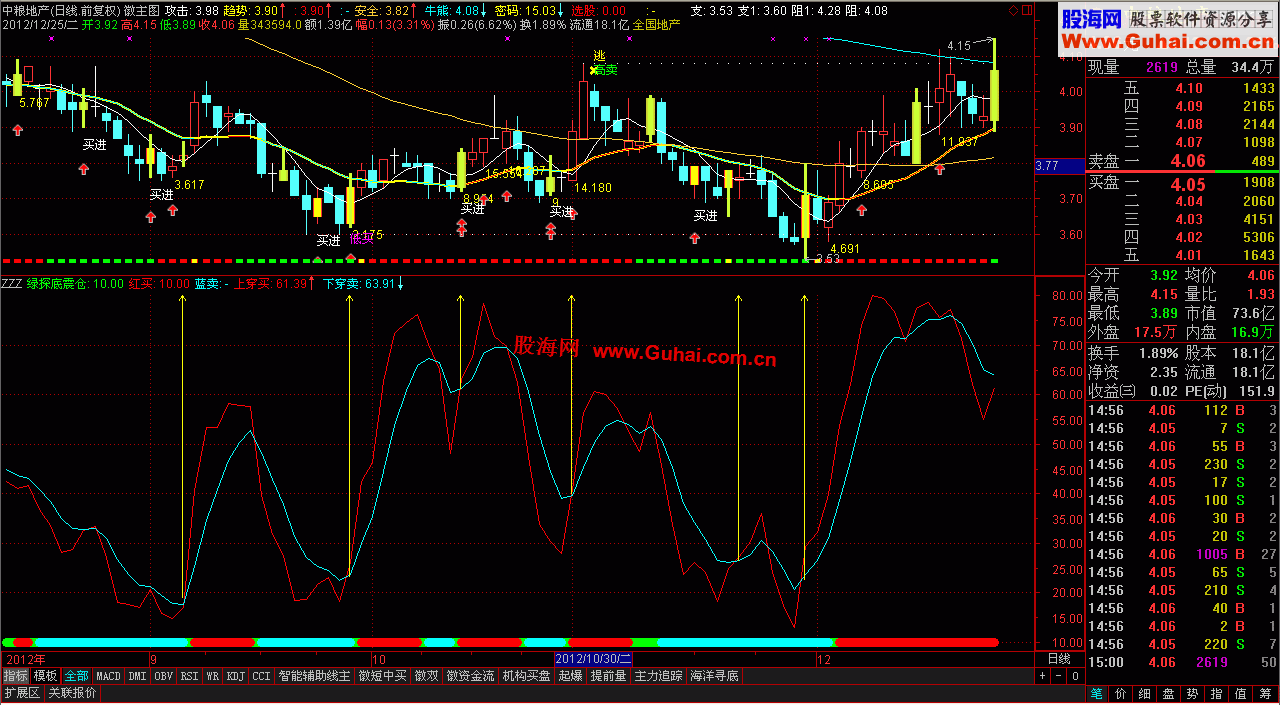Image resolution: width=1280 pixels, height=705 pixels.
Task: Click the 日线 period label
Action: click(x=1058, y=660)
